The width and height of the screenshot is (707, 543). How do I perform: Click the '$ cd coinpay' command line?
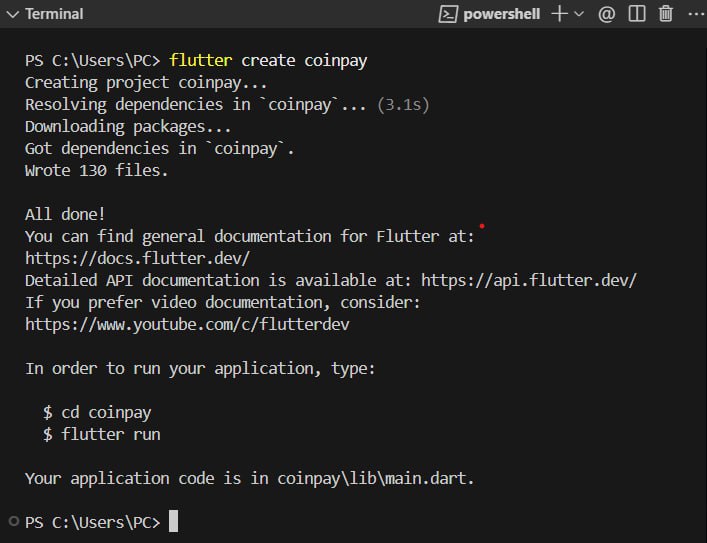[x=97, y=413]
